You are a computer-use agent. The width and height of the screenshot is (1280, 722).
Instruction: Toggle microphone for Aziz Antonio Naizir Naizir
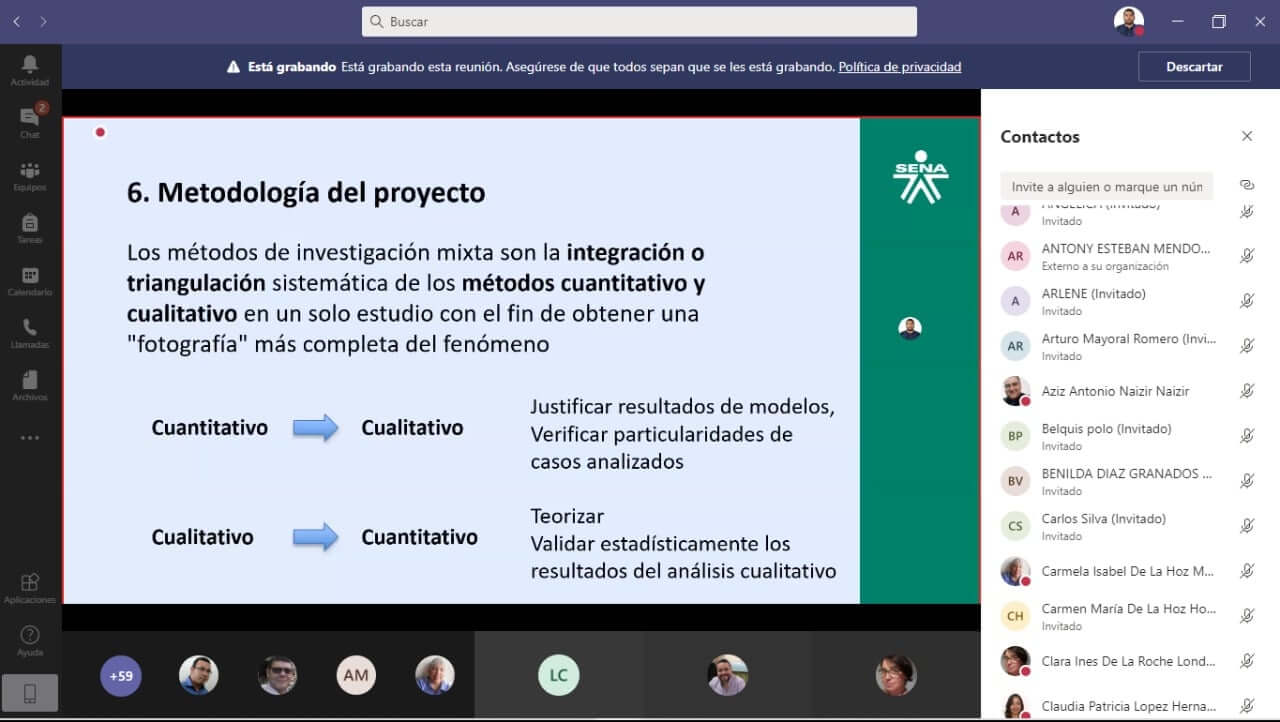[x=1247, y=391]
